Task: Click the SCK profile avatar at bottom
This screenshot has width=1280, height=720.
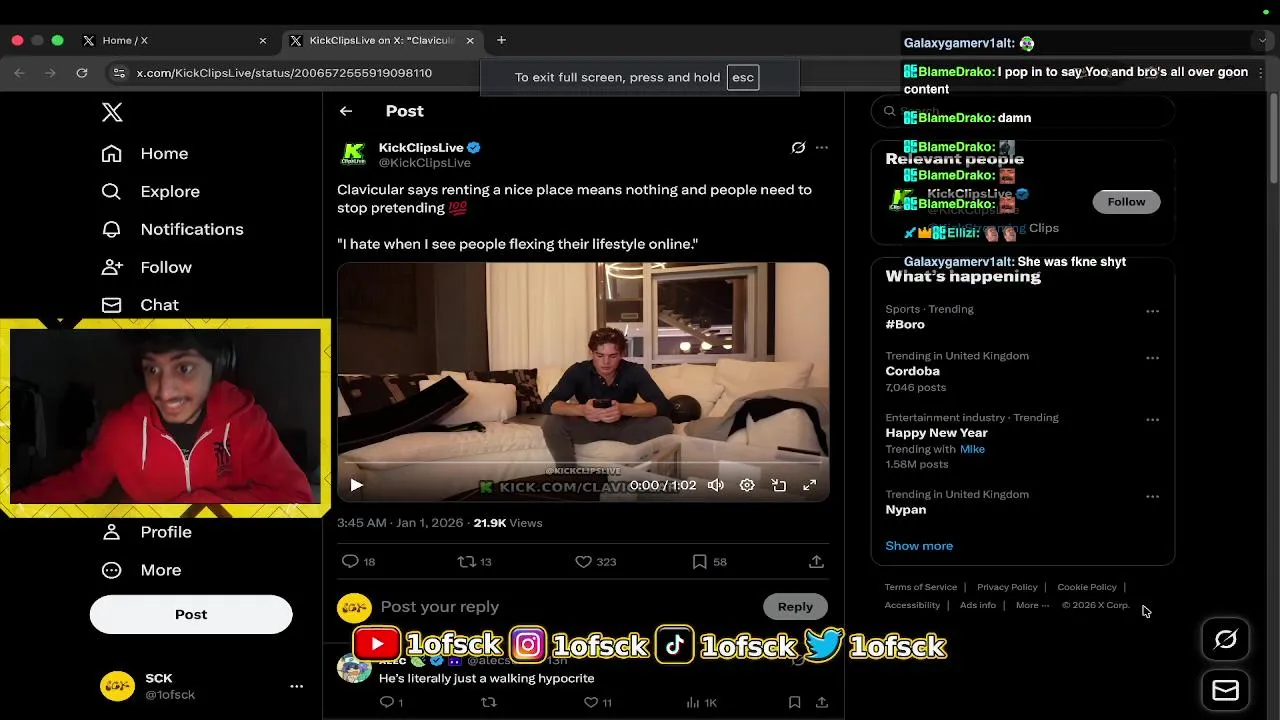Action: (x=117, y=686)
